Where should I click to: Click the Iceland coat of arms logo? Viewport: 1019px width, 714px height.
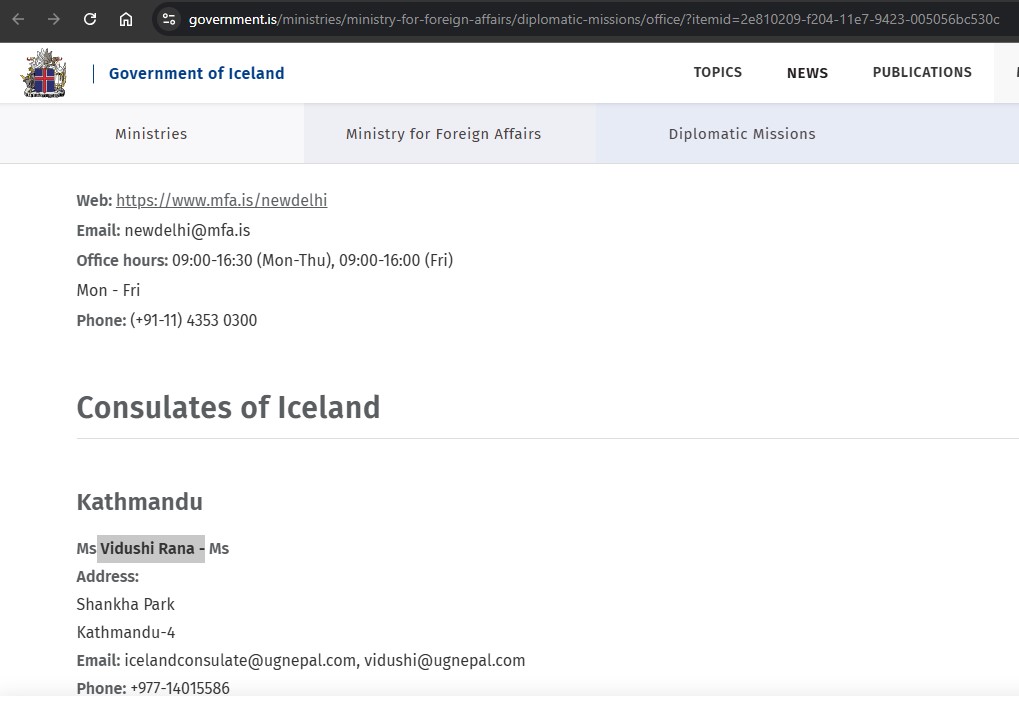(43, 73)
